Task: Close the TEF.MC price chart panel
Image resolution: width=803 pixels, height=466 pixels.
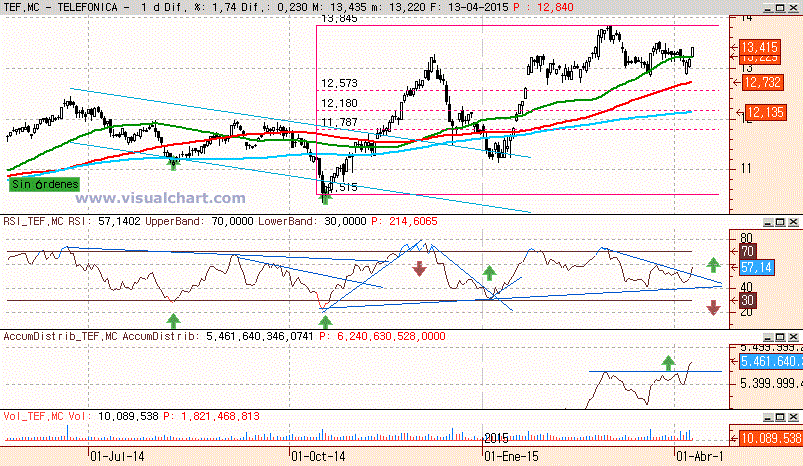Action: click(x=793, y=8)
